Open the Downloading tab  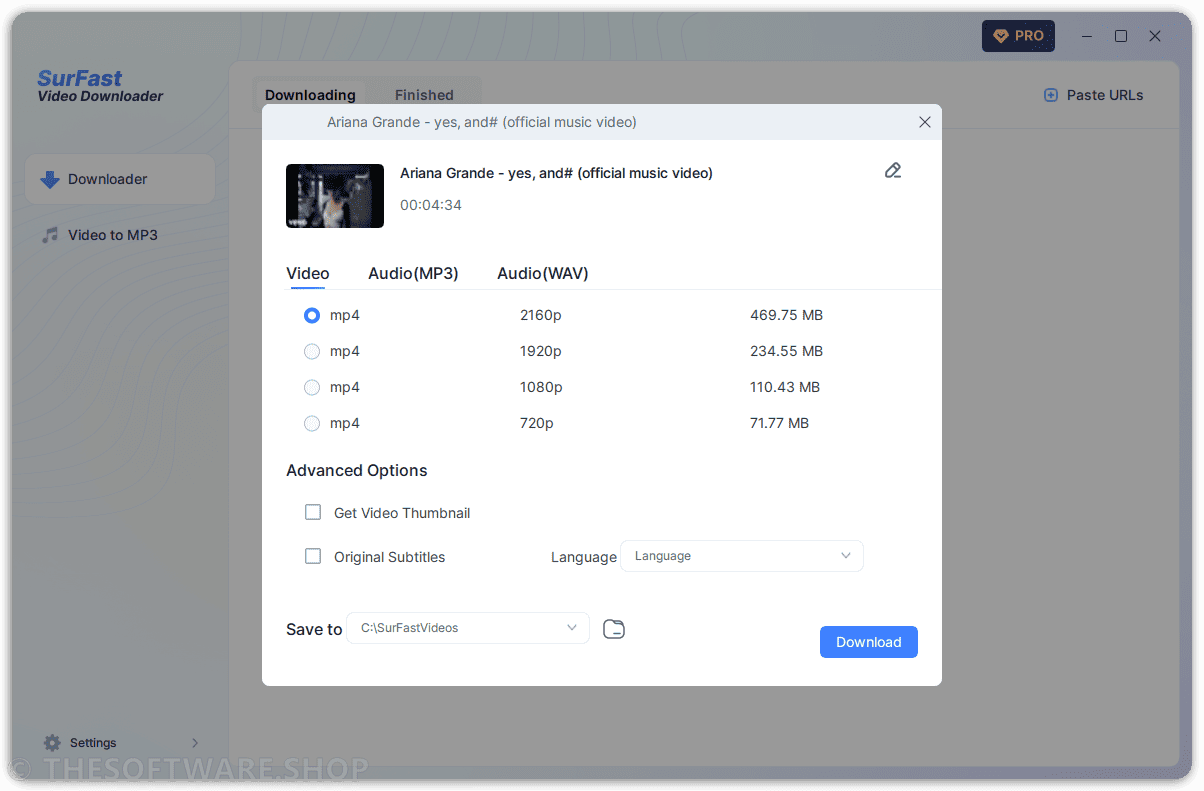click(310, 95)
